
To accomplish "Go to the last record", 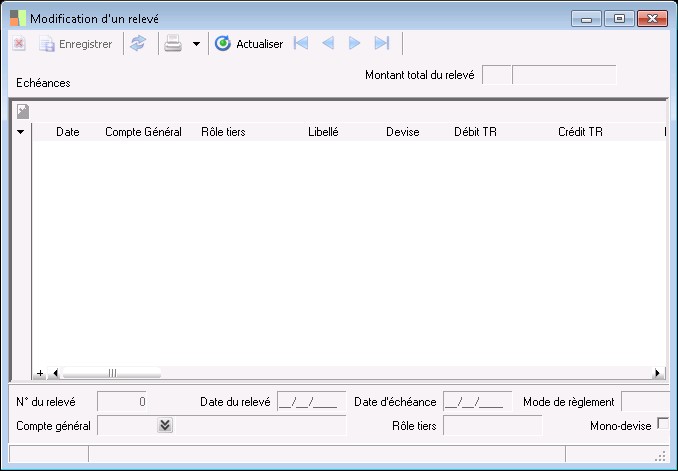I will click(381, 44).
